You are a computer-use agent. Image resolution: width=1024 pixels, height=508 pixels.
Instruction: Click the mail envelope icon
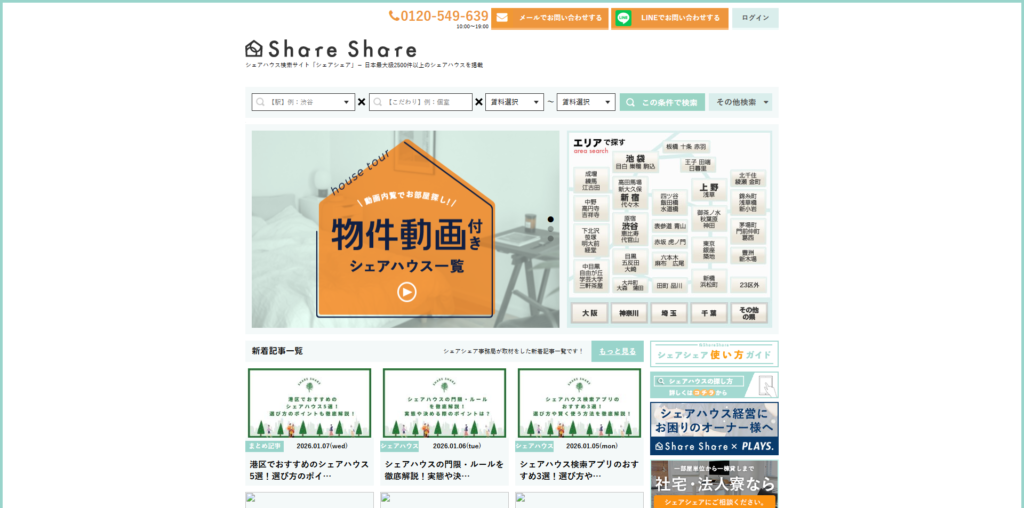coord(502,18)
